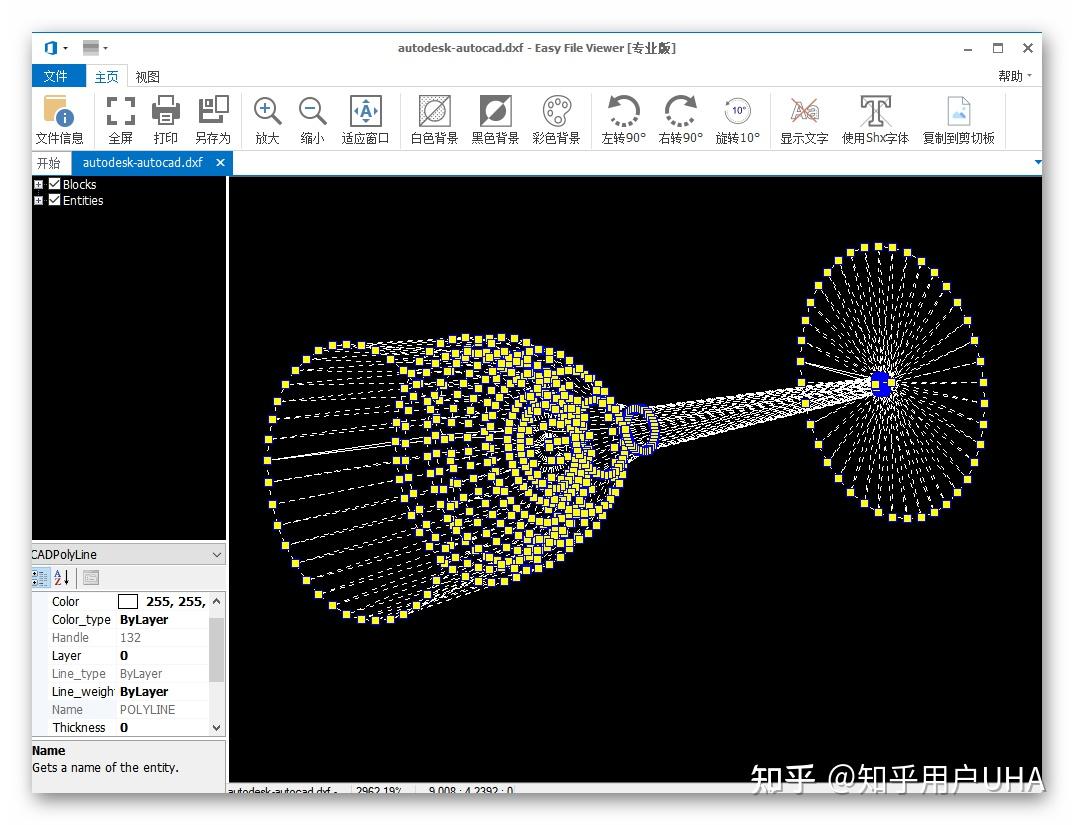The height and width of the screenshot is (825, 1074).
Task: Open the document tab list arrow
Action: pyautogui.click(x=1038, y=162)
